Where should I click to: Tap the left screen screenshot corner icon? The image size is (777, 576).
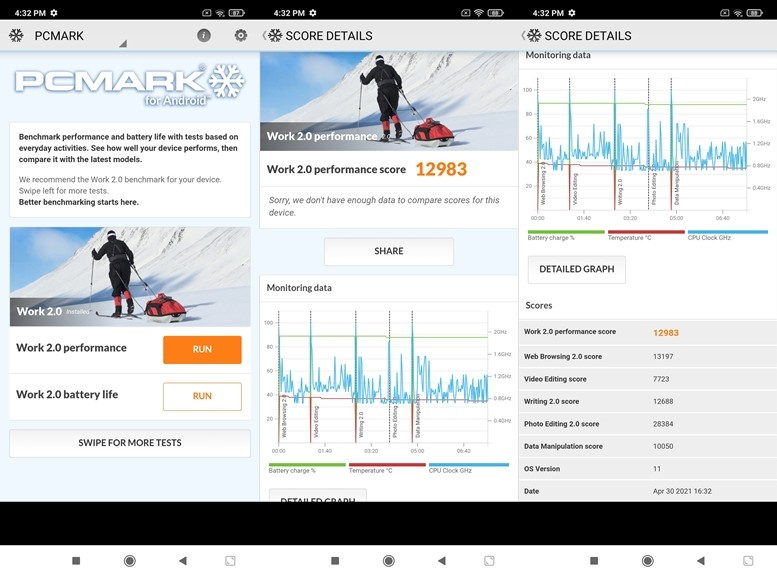(230, 561)
